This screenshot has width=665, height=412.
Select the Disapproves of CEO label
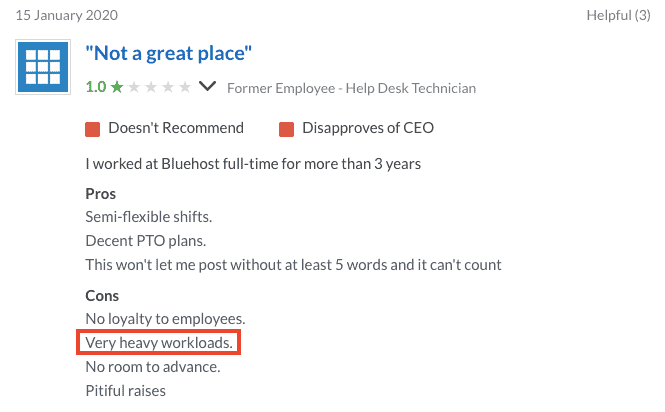368,128
